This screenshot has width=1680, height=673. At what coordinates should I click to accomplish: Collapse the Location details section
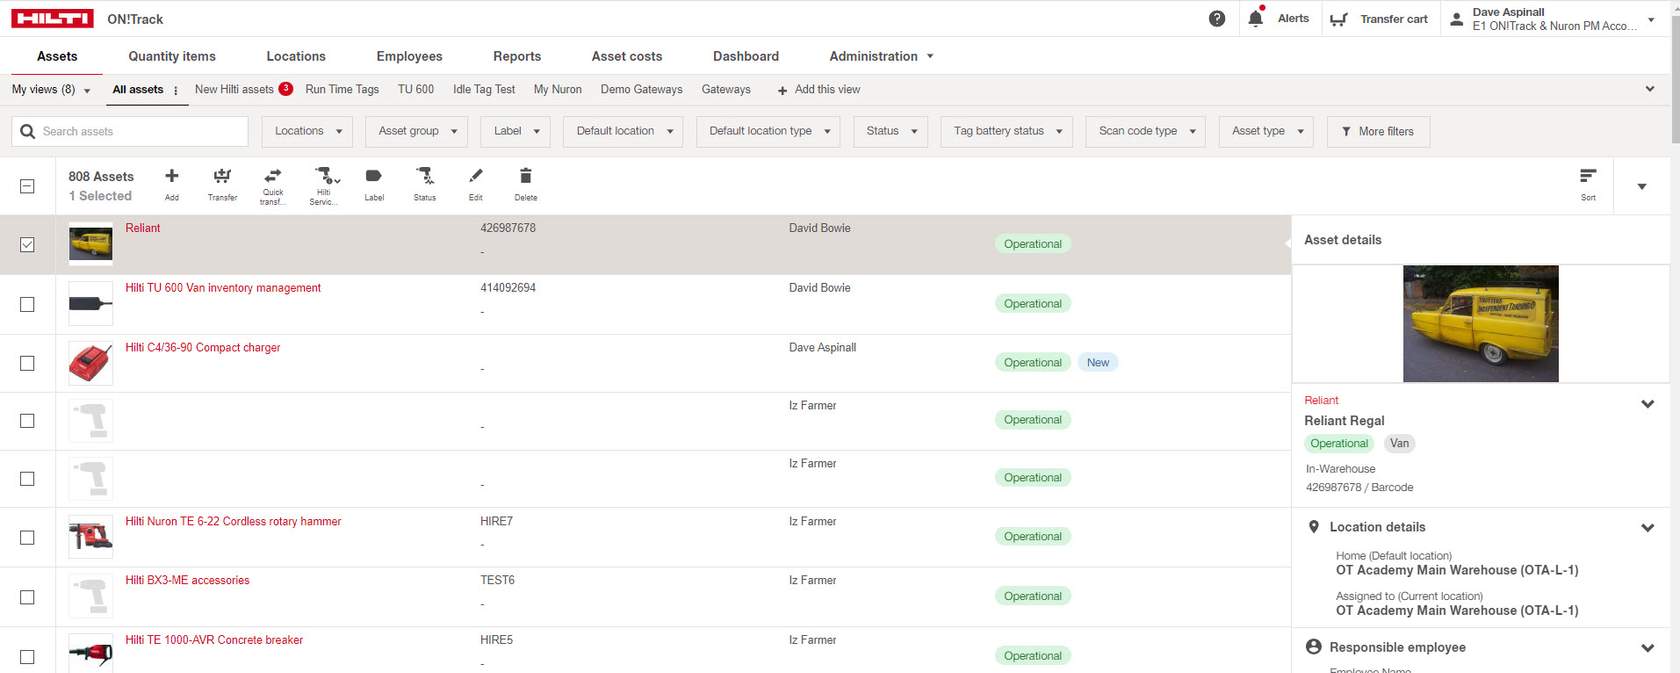click(x=1647, y=527)
